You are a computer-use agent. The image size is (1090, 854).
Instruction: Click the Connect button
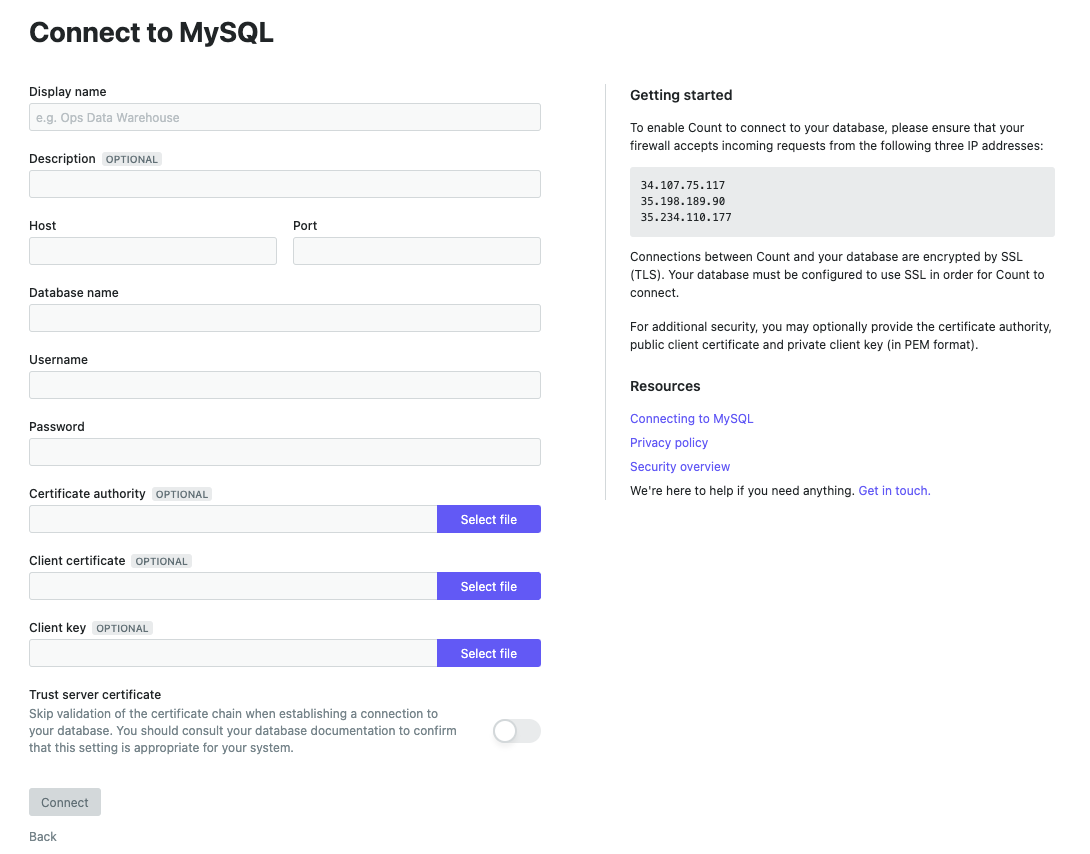tap(65, 802)
